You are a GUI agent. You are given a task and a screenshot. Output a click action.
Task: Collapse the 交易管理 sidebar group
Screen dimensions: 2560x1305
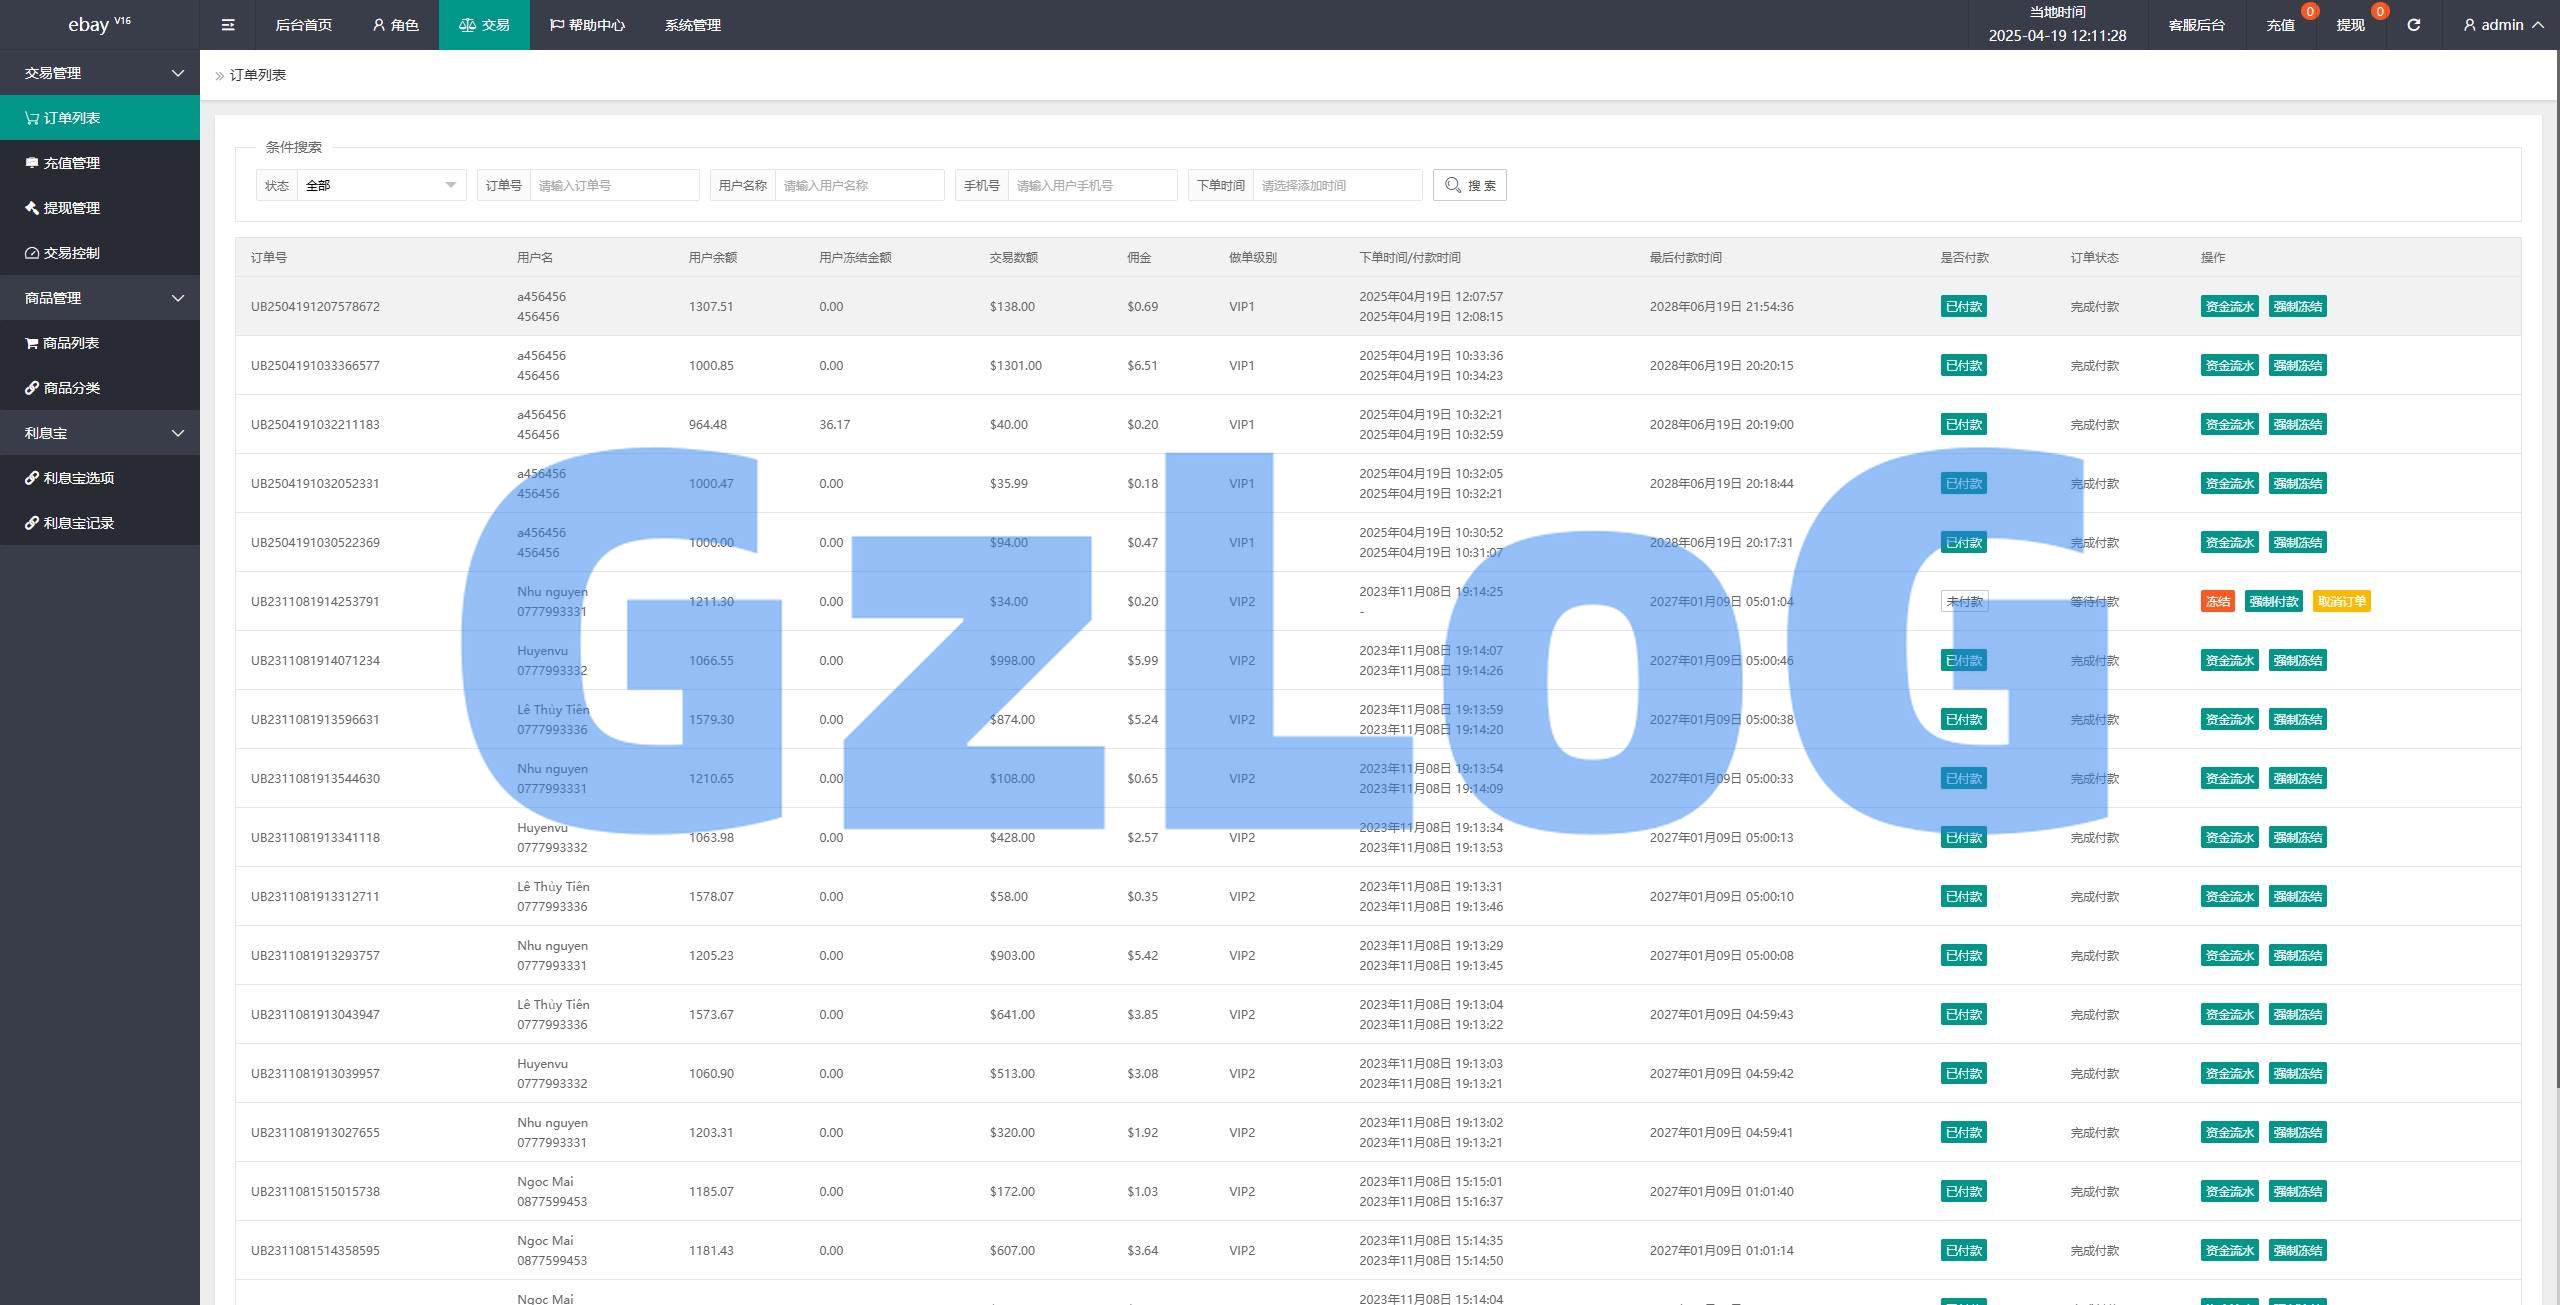tap(100, 73)
